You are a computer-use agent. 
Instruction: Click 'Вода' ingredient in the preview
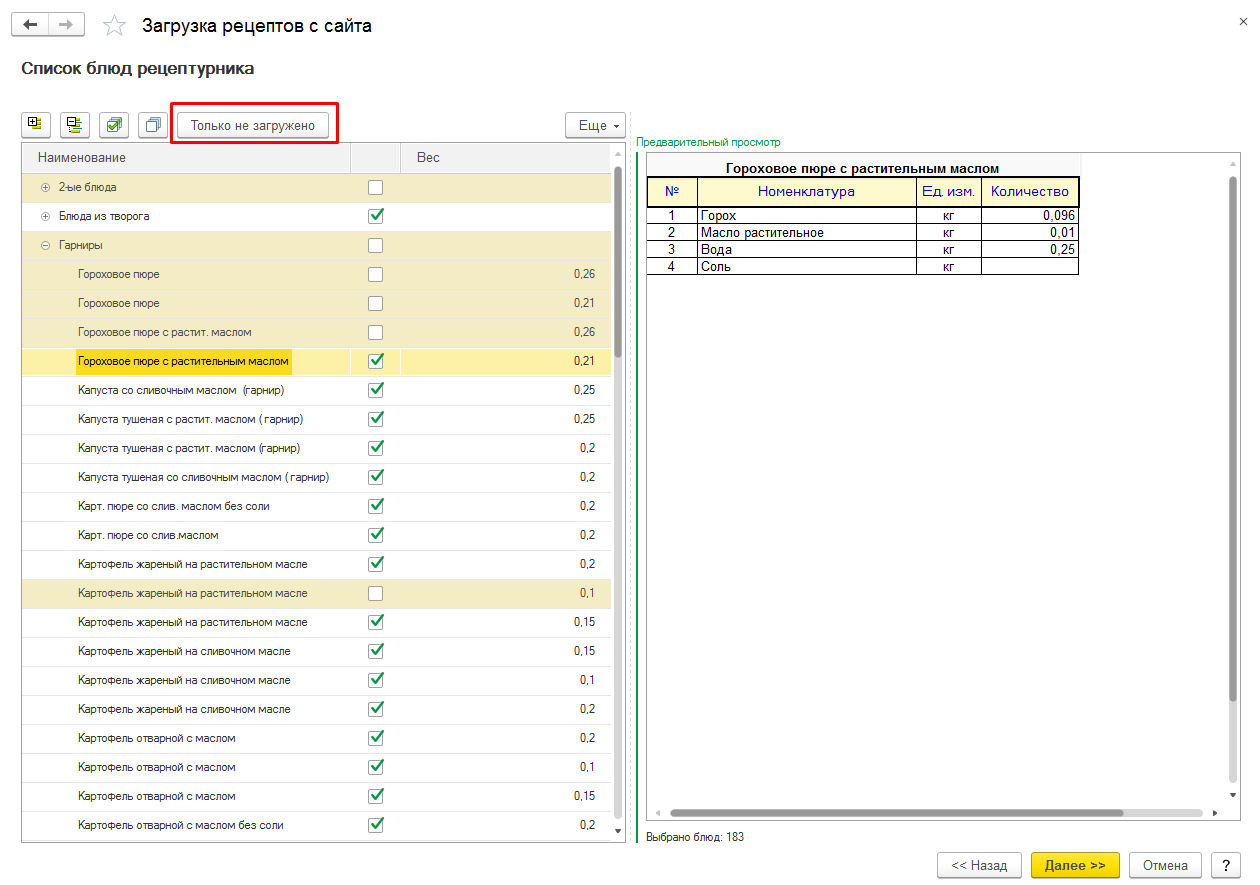(807, 249)
